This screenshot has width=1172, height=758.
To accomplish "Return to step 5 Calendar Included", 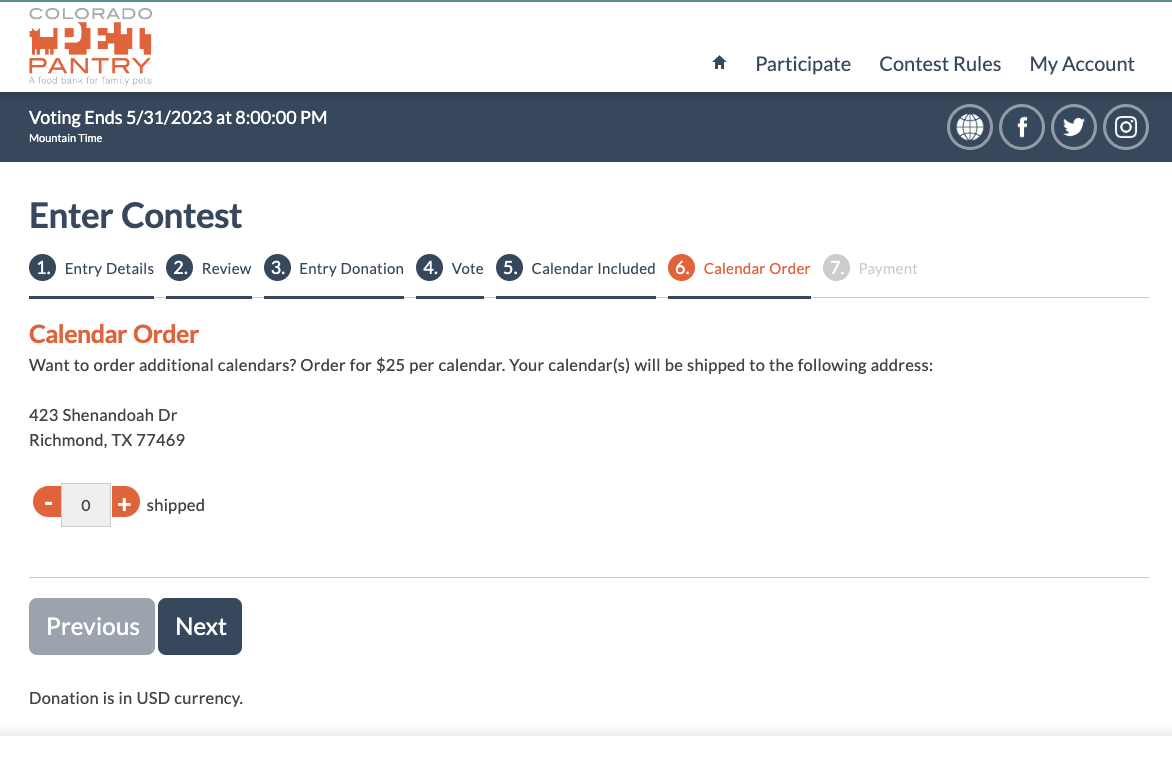I will pos(576,268).
